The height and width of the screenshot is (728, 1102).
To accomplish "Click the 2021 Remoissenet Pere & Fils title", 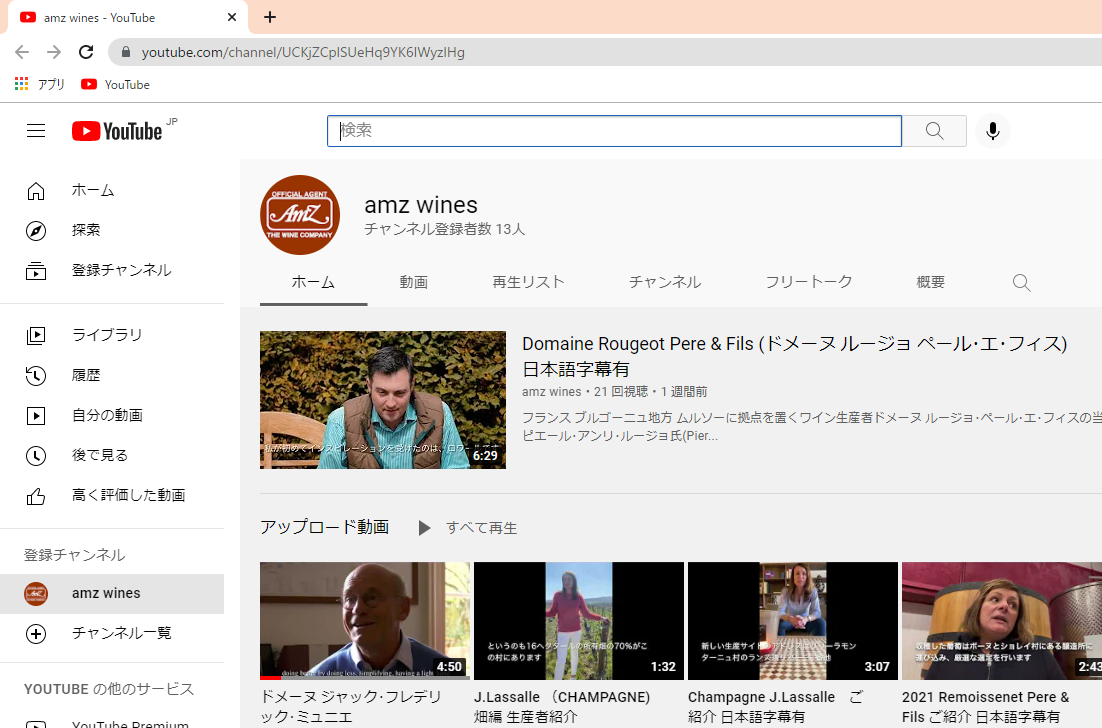I will click(986, 707).
